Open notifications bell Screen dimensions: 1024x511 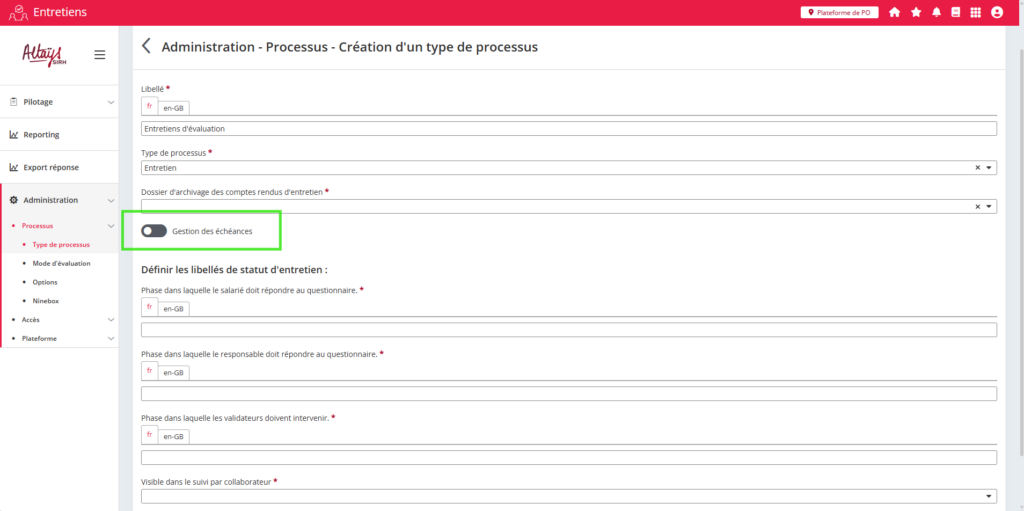tap(937, 12)
